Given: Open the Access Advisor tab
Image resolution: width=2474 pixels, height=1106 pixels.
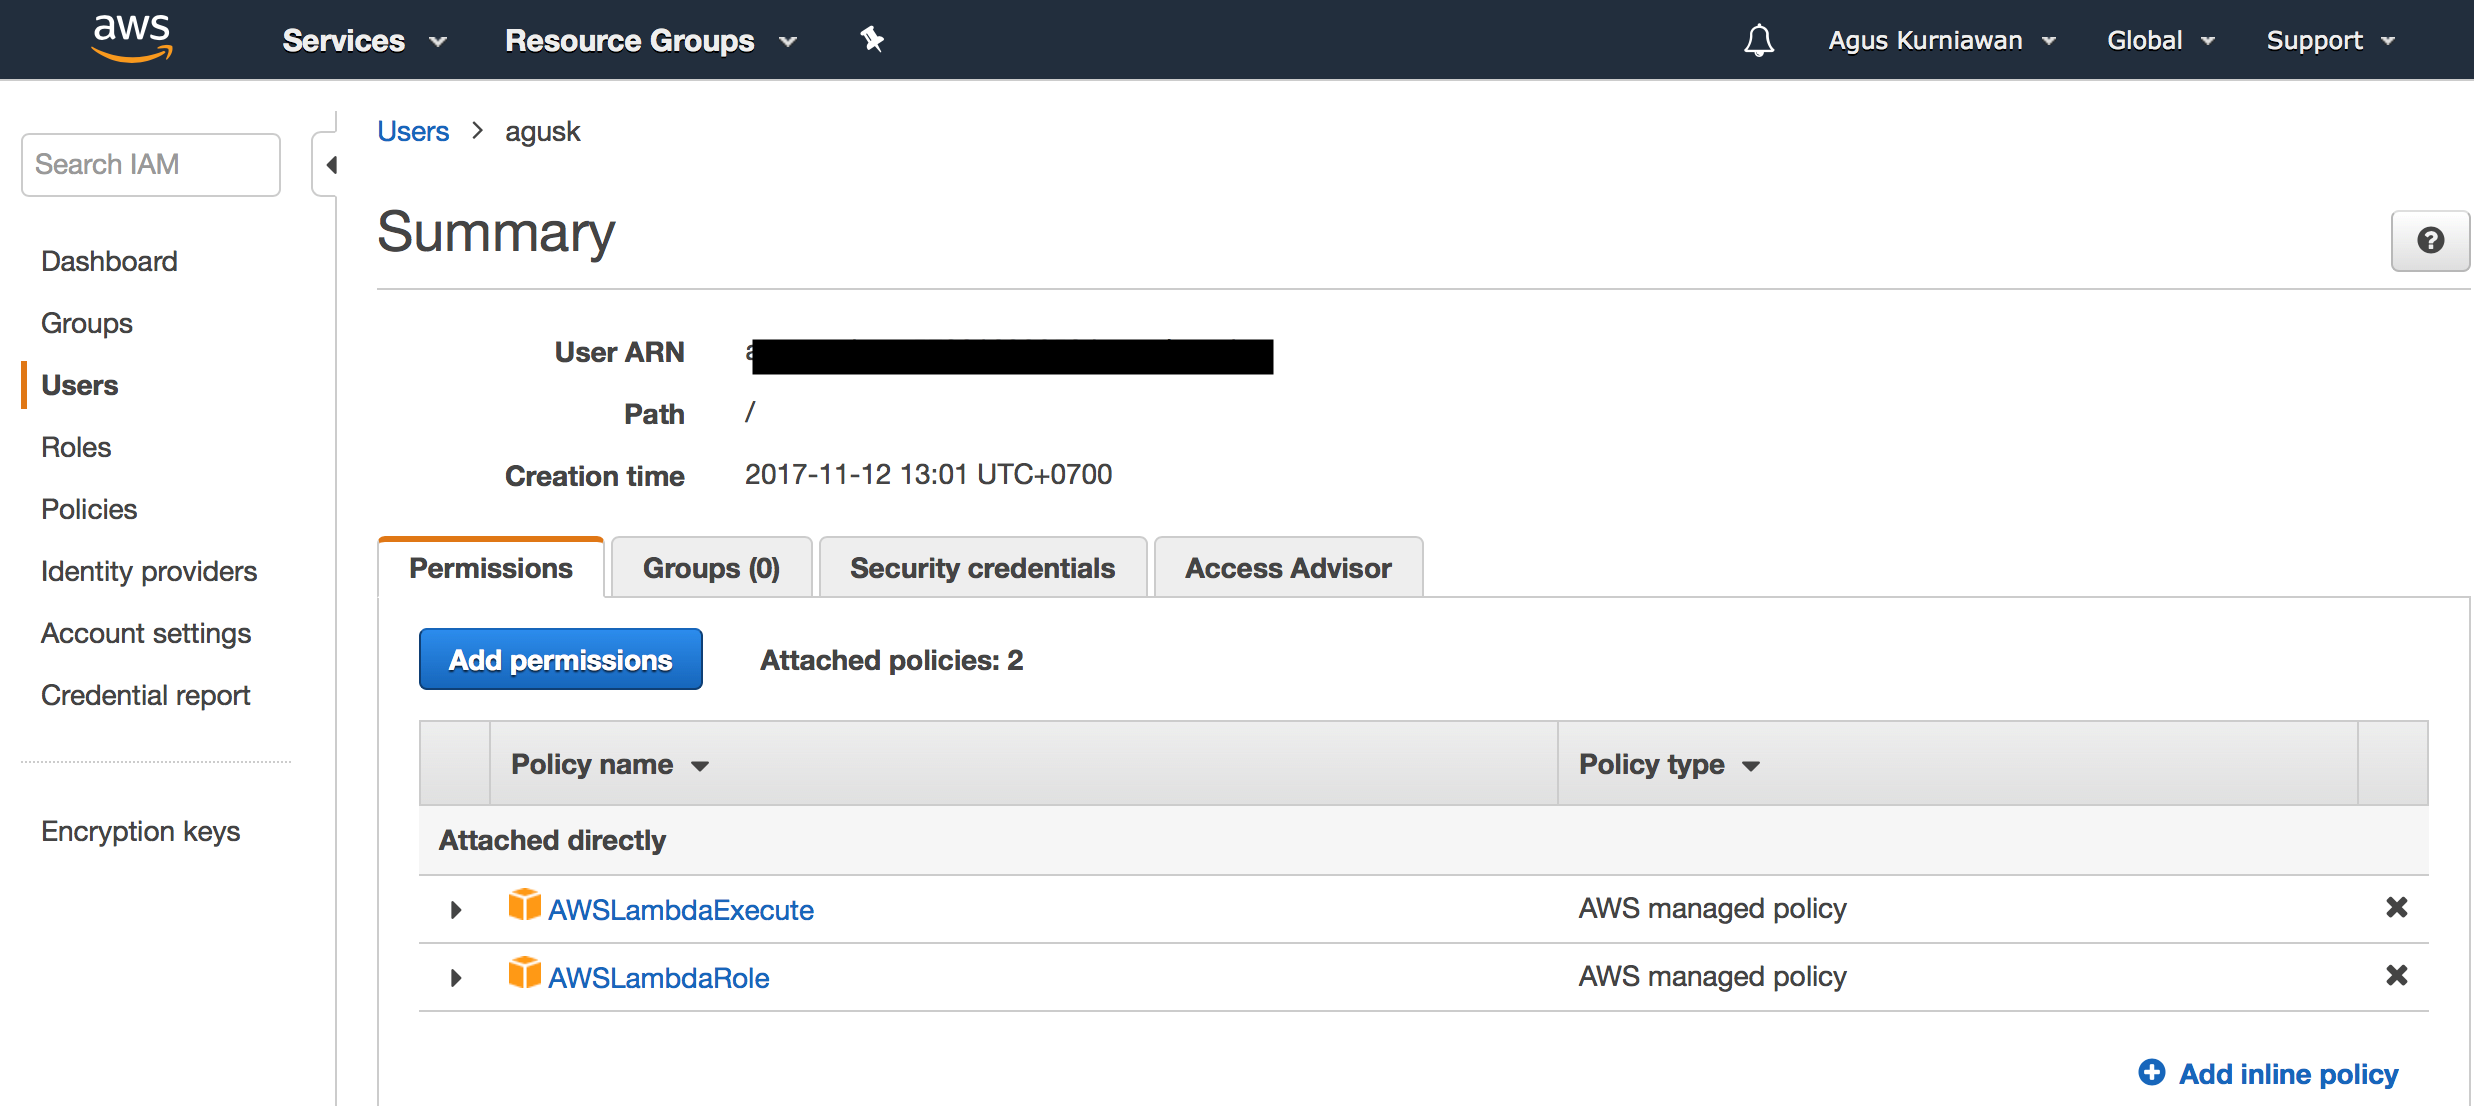Looking at the screenshot, I should pos(1288,568).
